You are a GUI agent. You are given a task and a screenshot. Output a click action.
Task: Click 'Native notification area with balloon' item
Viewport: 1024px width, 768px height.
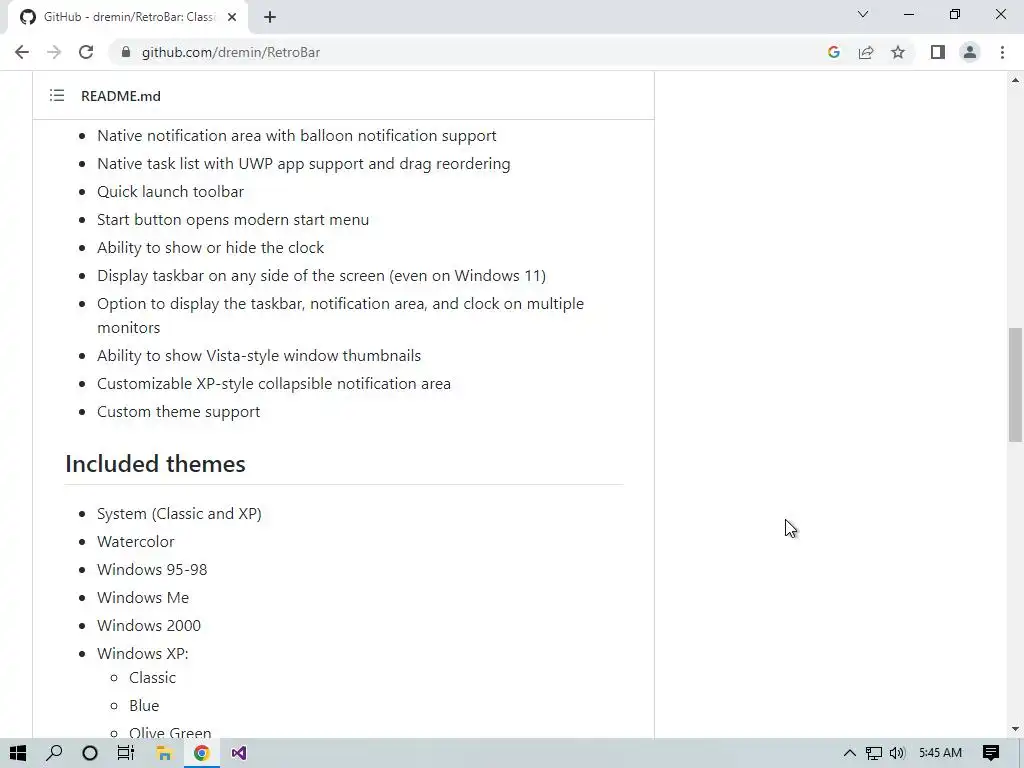pyautogui.click(x=296, y=135)
